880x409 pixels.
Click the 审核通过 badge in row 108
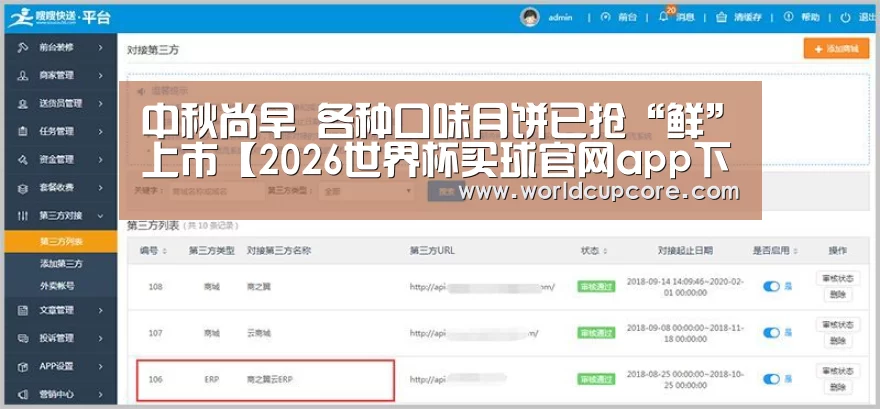pyautogui.click(x=596, y=287)
